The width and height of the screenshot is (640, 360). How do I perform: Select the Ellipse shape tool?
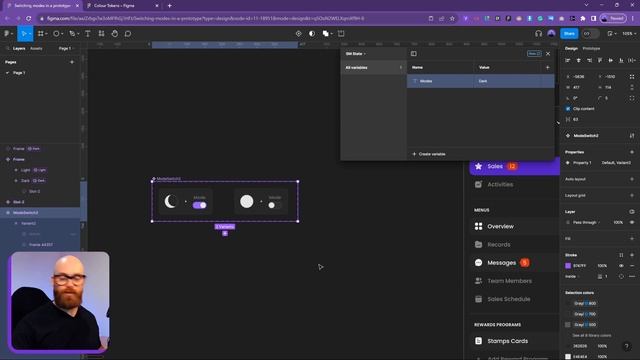coord(56,33)
